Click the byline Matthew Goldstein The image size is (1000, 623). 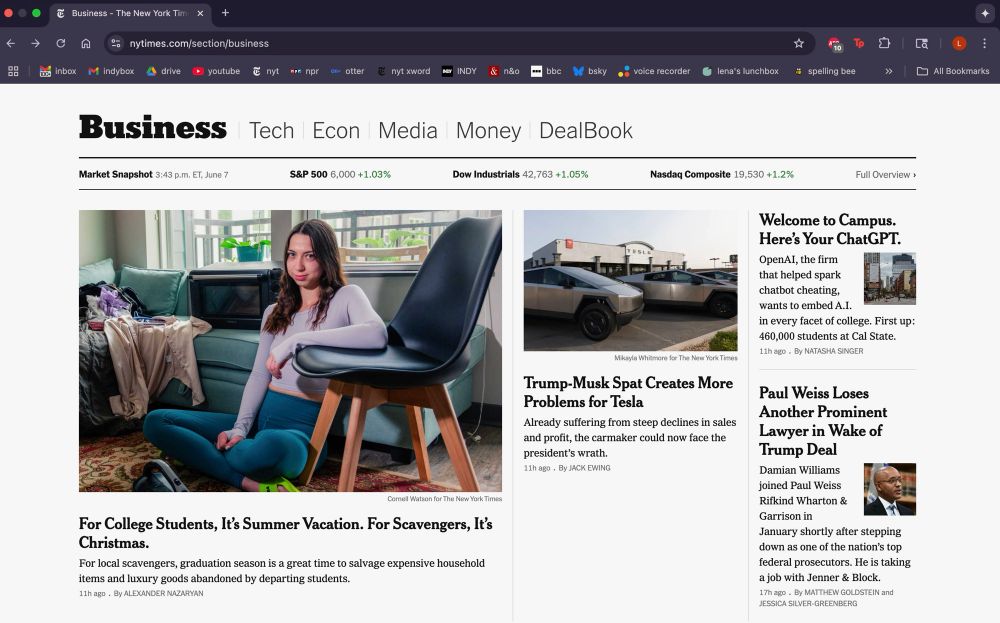(842, 592)
